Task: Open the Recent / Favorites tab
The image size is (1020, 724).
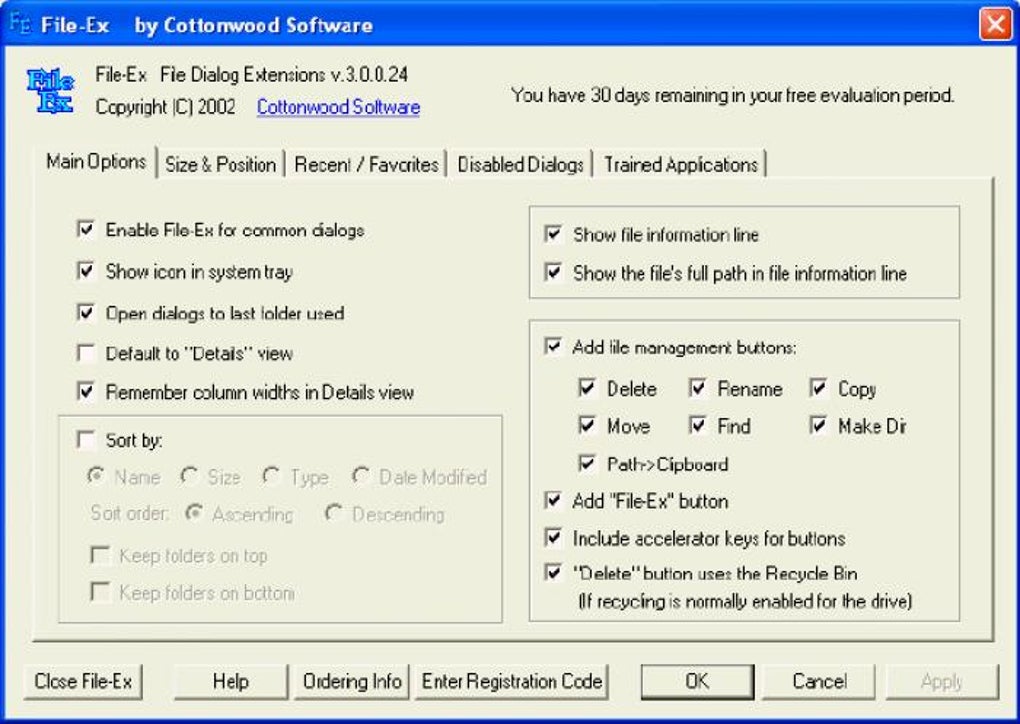Action: [x=367, y=162]
